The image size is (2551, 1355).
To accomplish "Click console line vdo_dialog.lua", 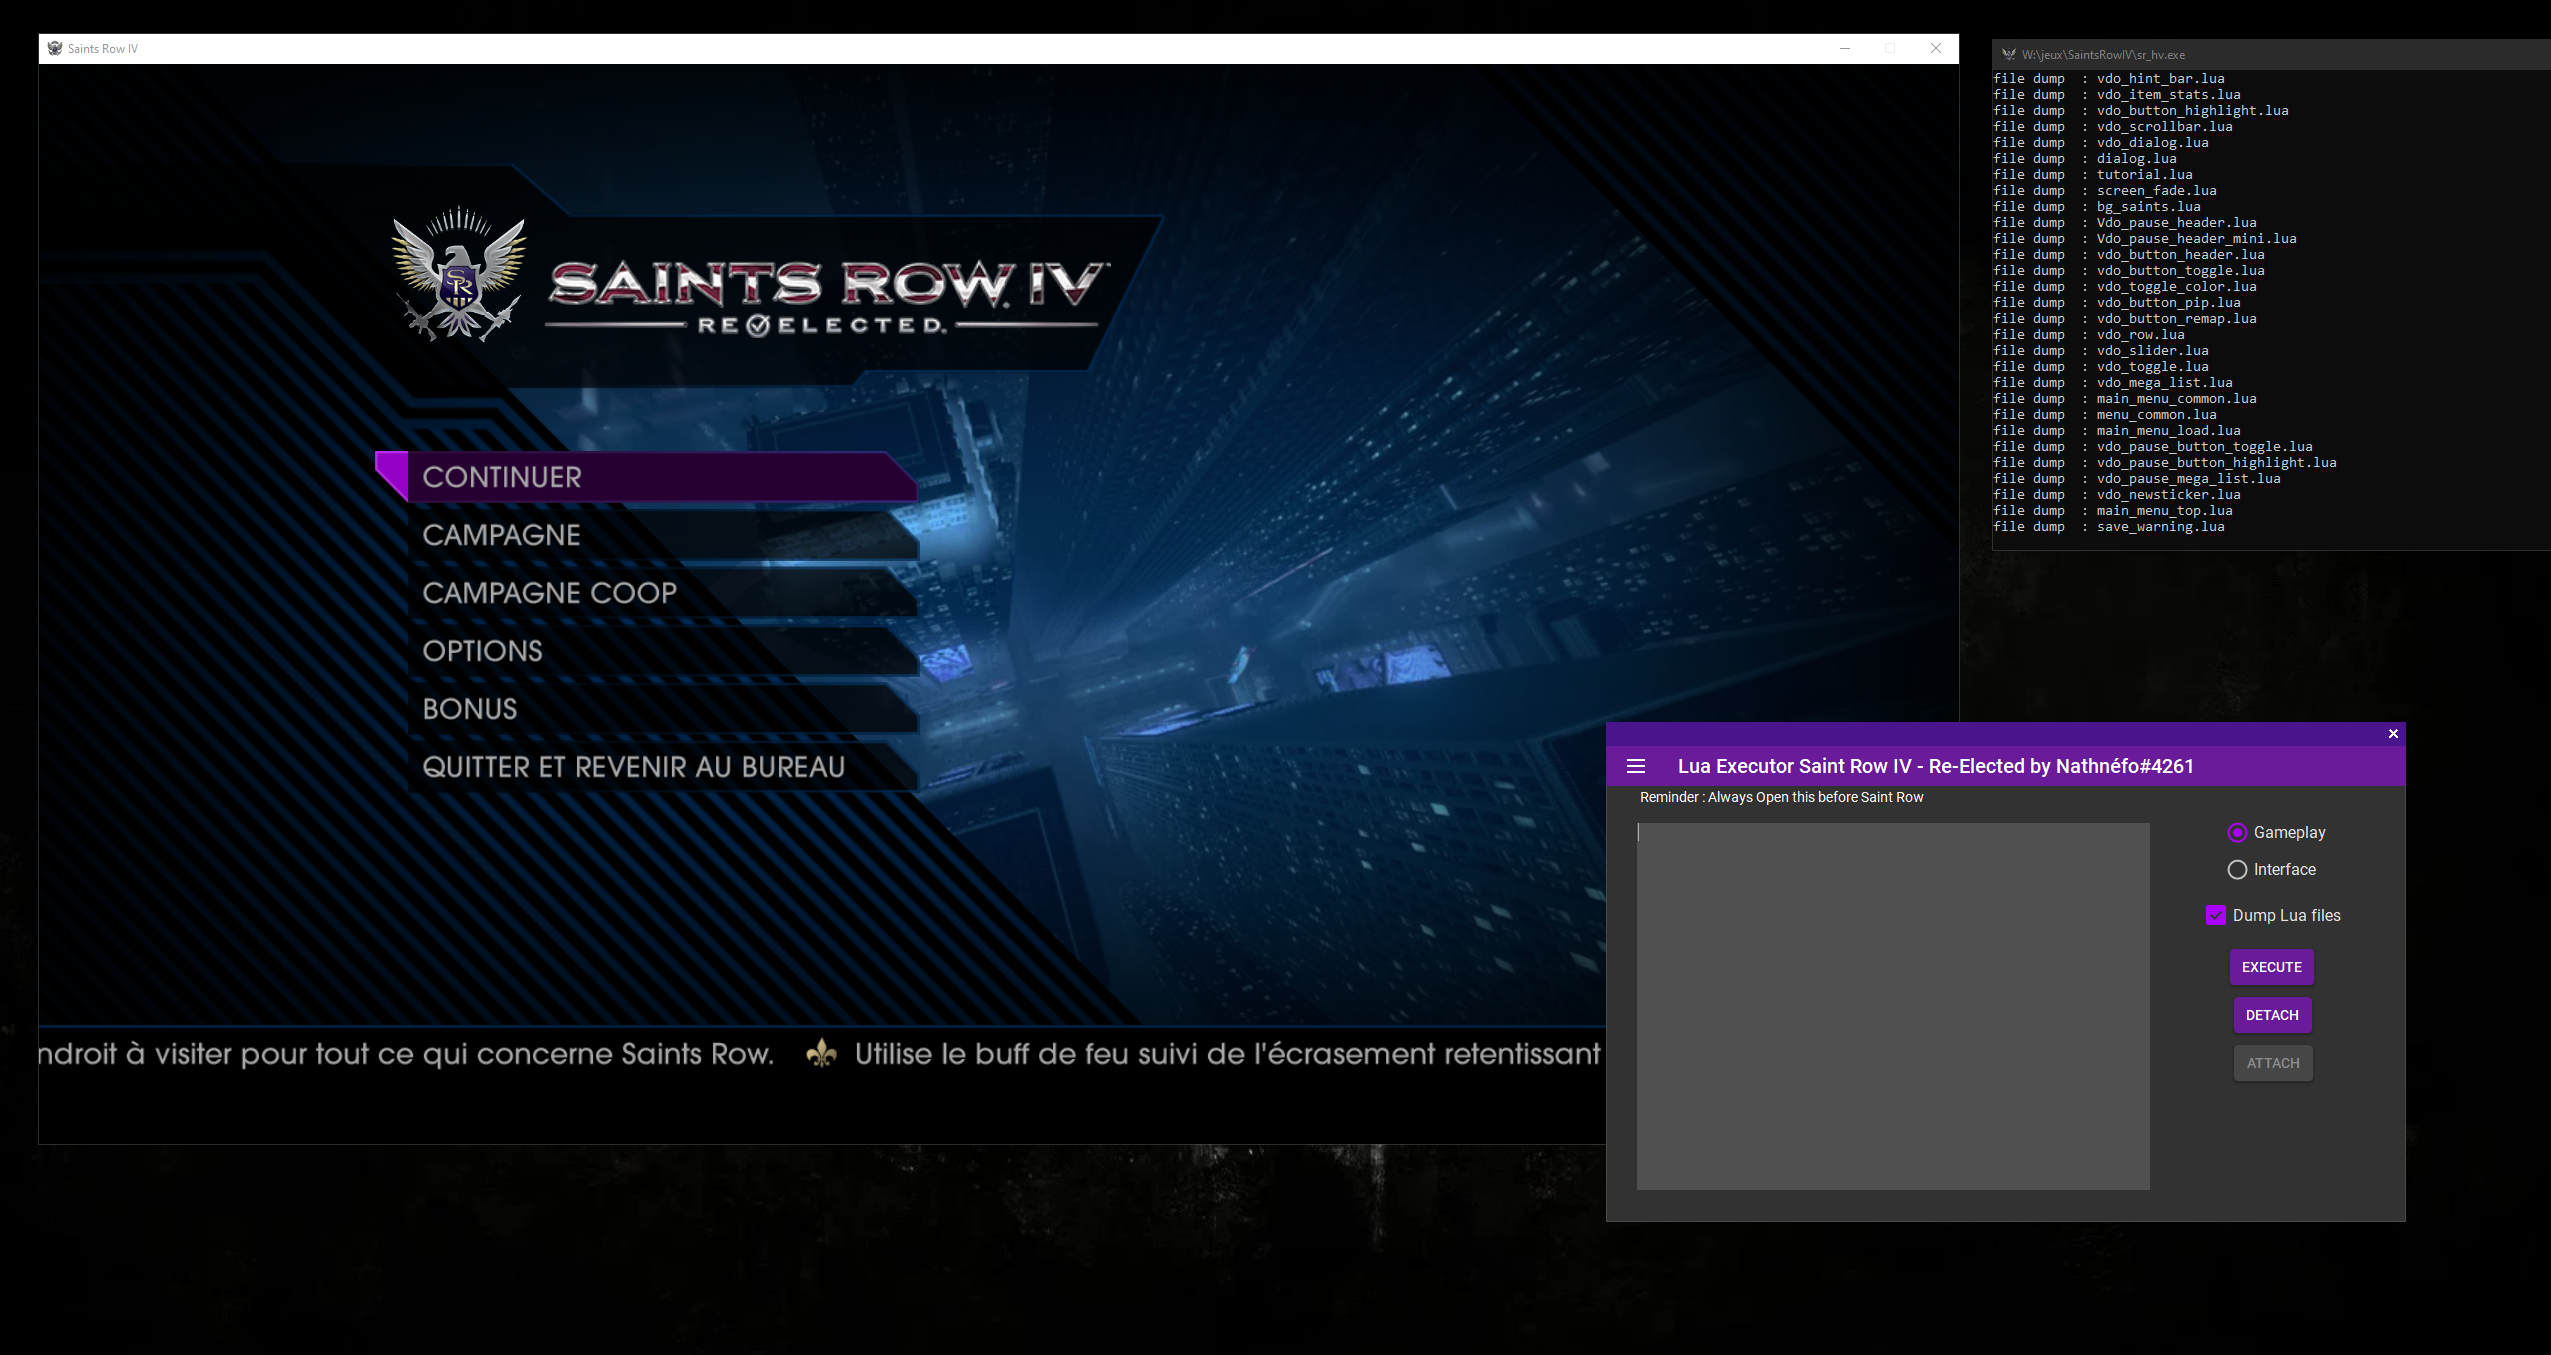I will [x=2101, y=143].
